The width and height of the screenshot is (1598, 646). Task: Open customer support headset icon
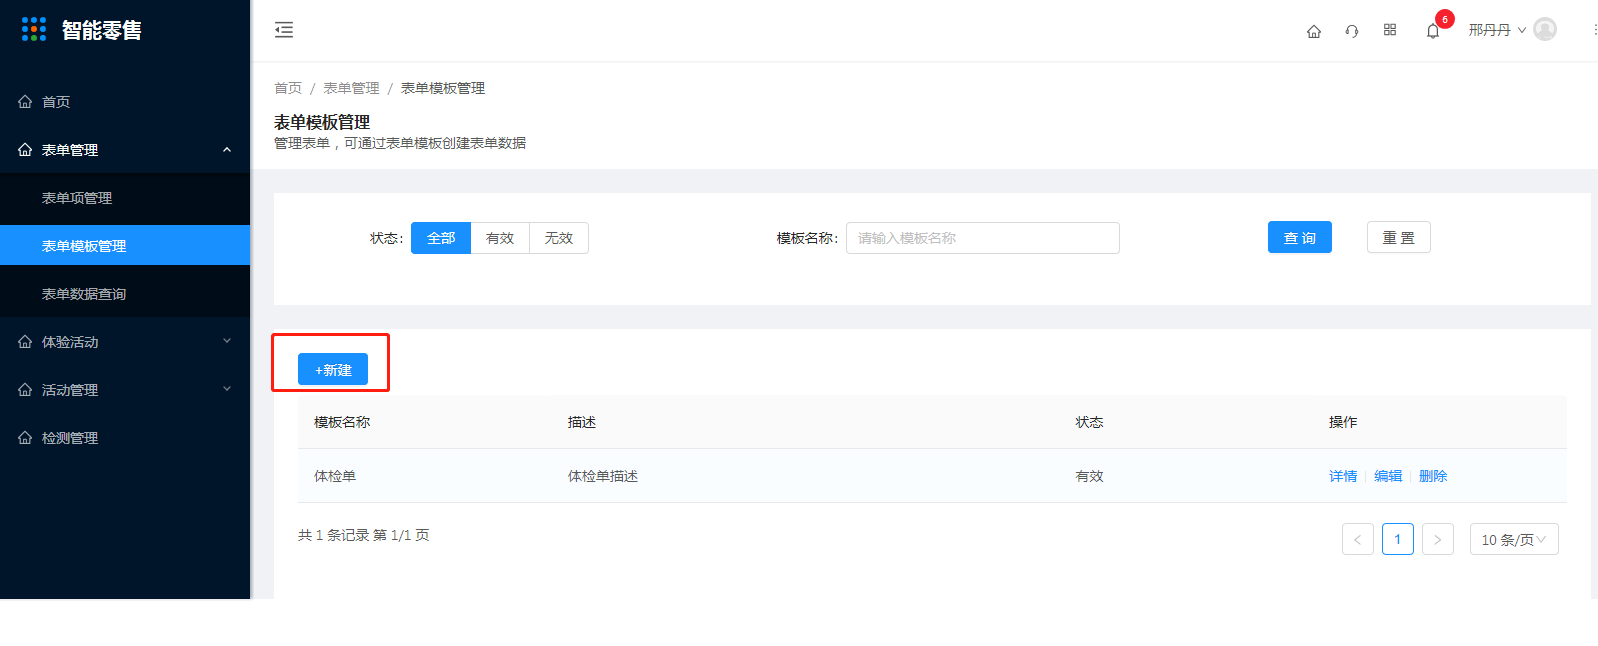pos(1352,31)
